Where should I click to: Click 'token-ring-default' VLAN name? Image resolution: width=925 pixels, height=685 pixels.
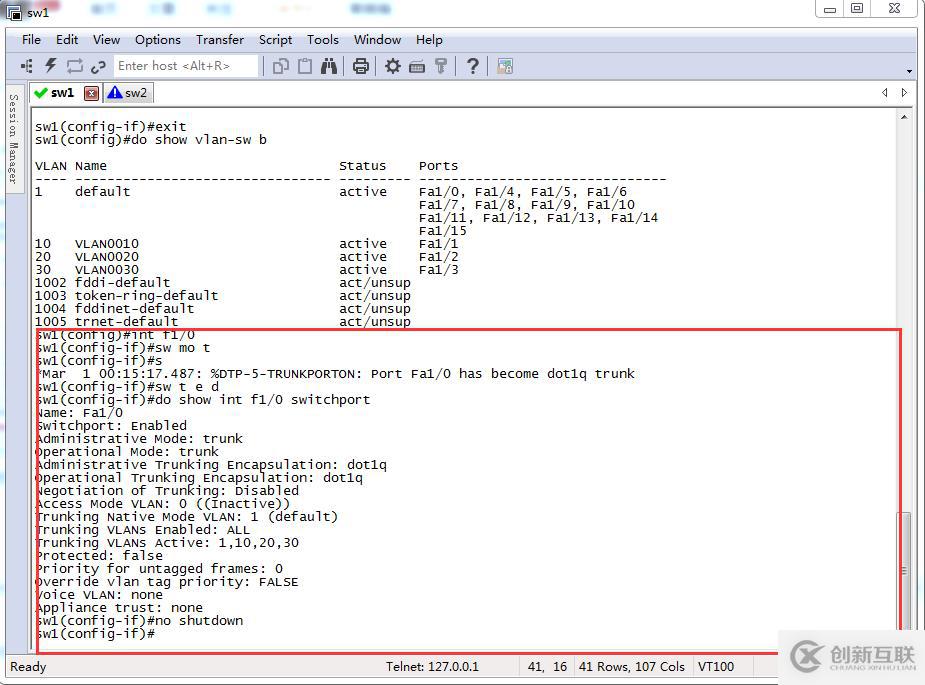(146, 296)
